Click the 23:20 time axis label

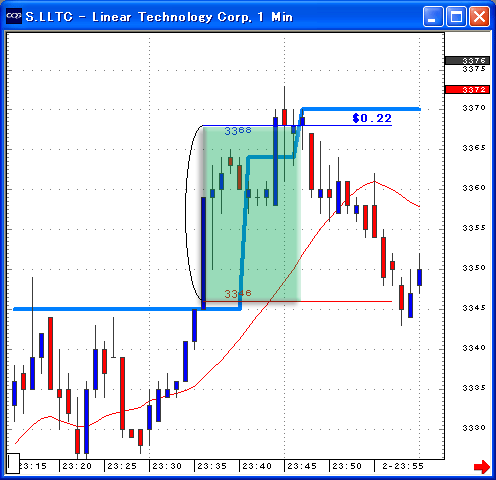click(x=77, y=466)
